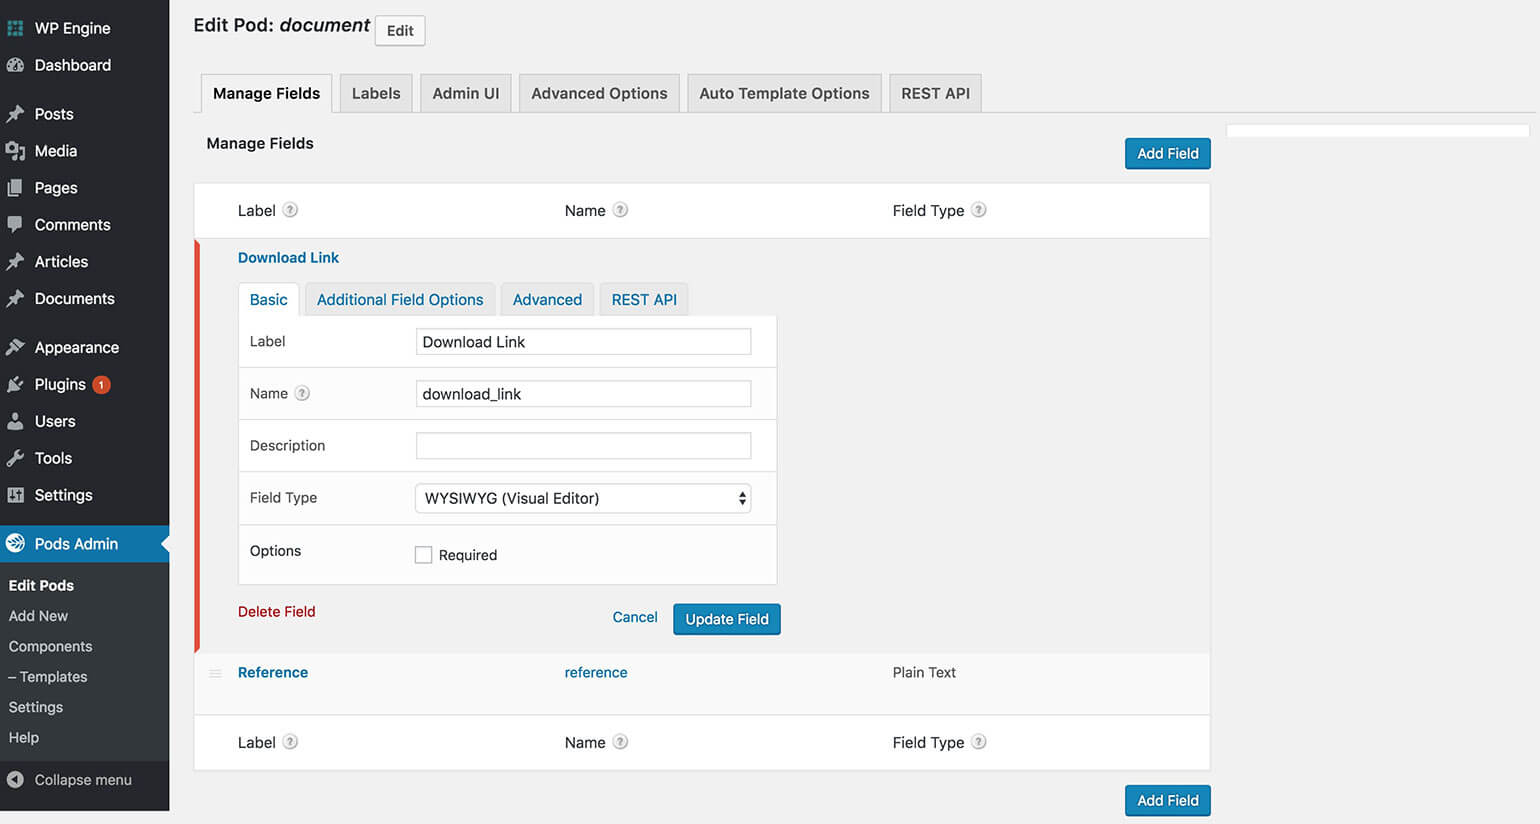Grab the drag handle on Reference row

pos(215,673)
